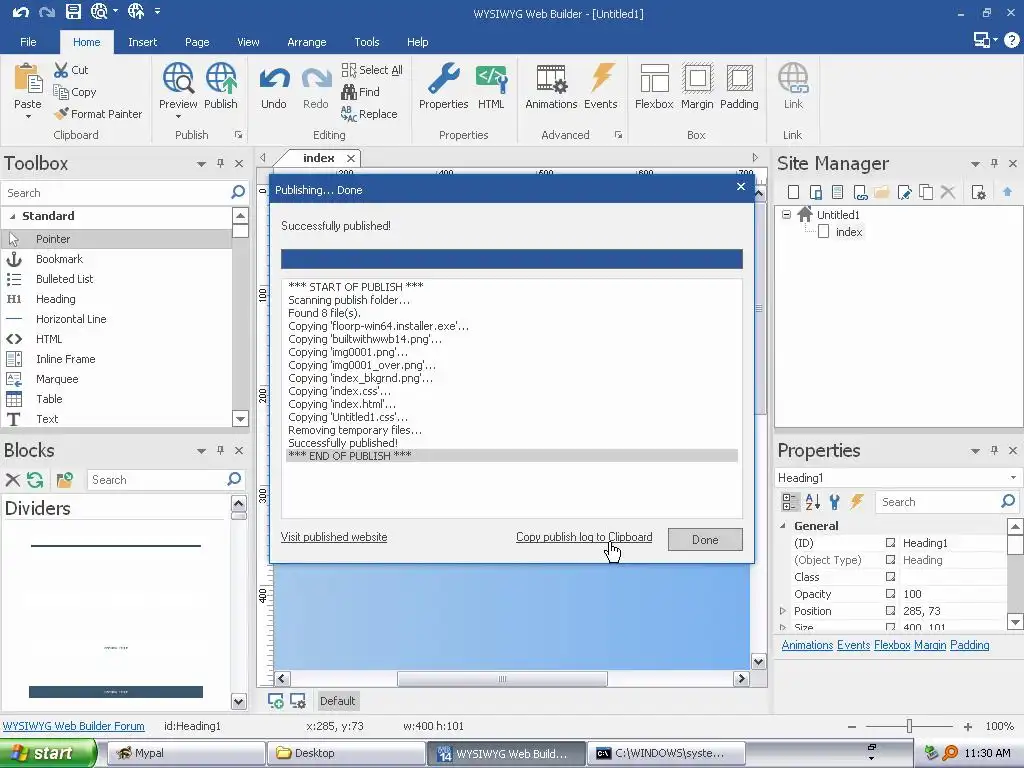Activate the Format Painter tool
This screenshot has height=768, width=1024.
pos(98,114)
